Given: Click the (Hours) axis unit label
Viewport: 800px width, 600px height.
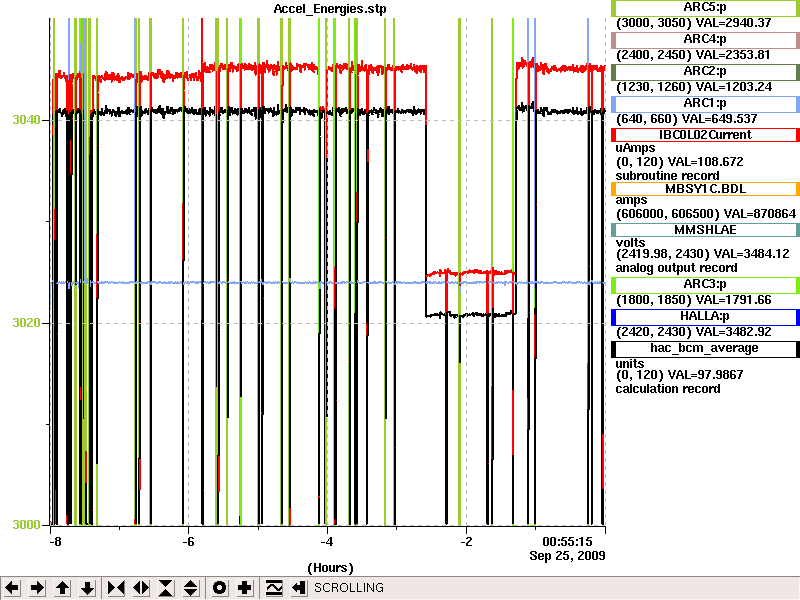Looking at the screenshot, I should click(x=330, y=568).
